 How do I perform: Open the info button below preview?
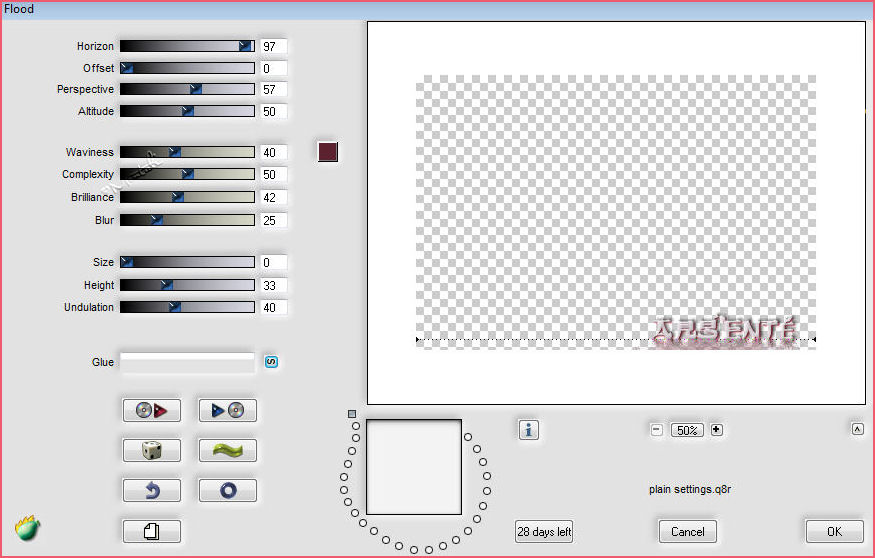529,429
